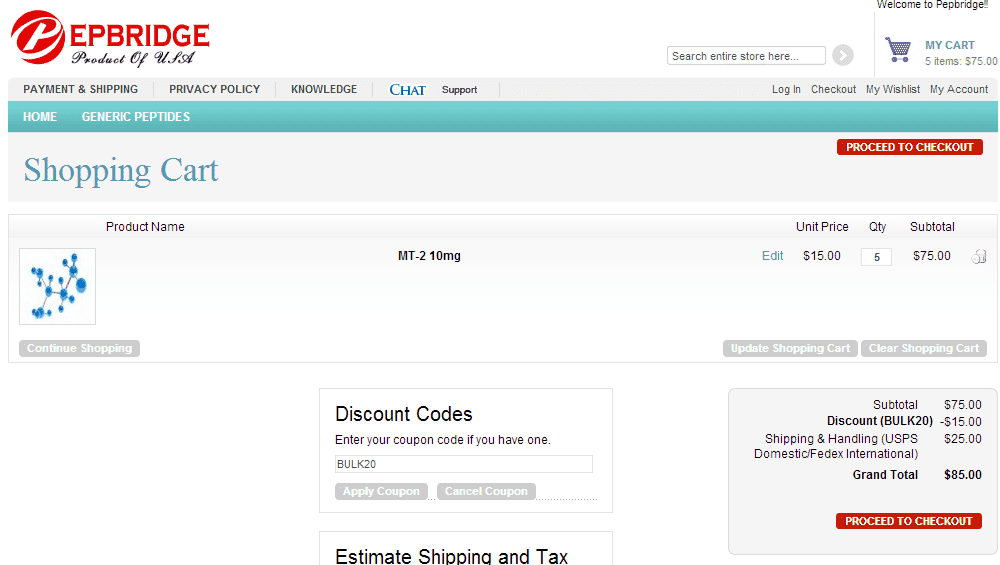The image size is (1000, 565).
Task: Go to My Wishlist
Action: [893, 90]
